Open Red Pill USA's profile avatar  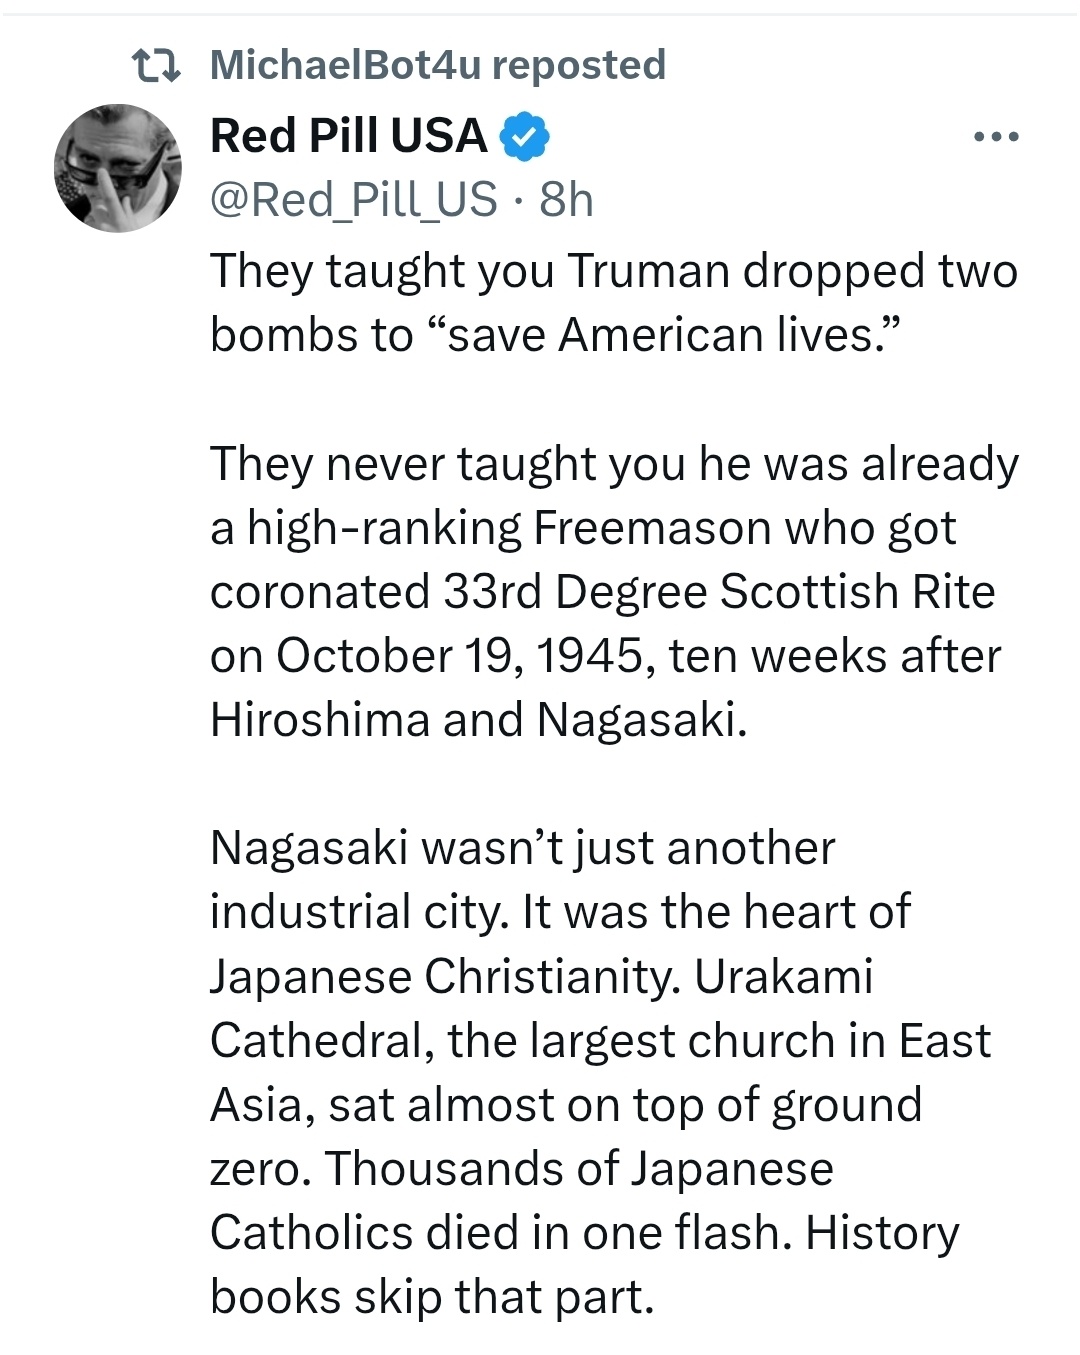click(118, 168)
